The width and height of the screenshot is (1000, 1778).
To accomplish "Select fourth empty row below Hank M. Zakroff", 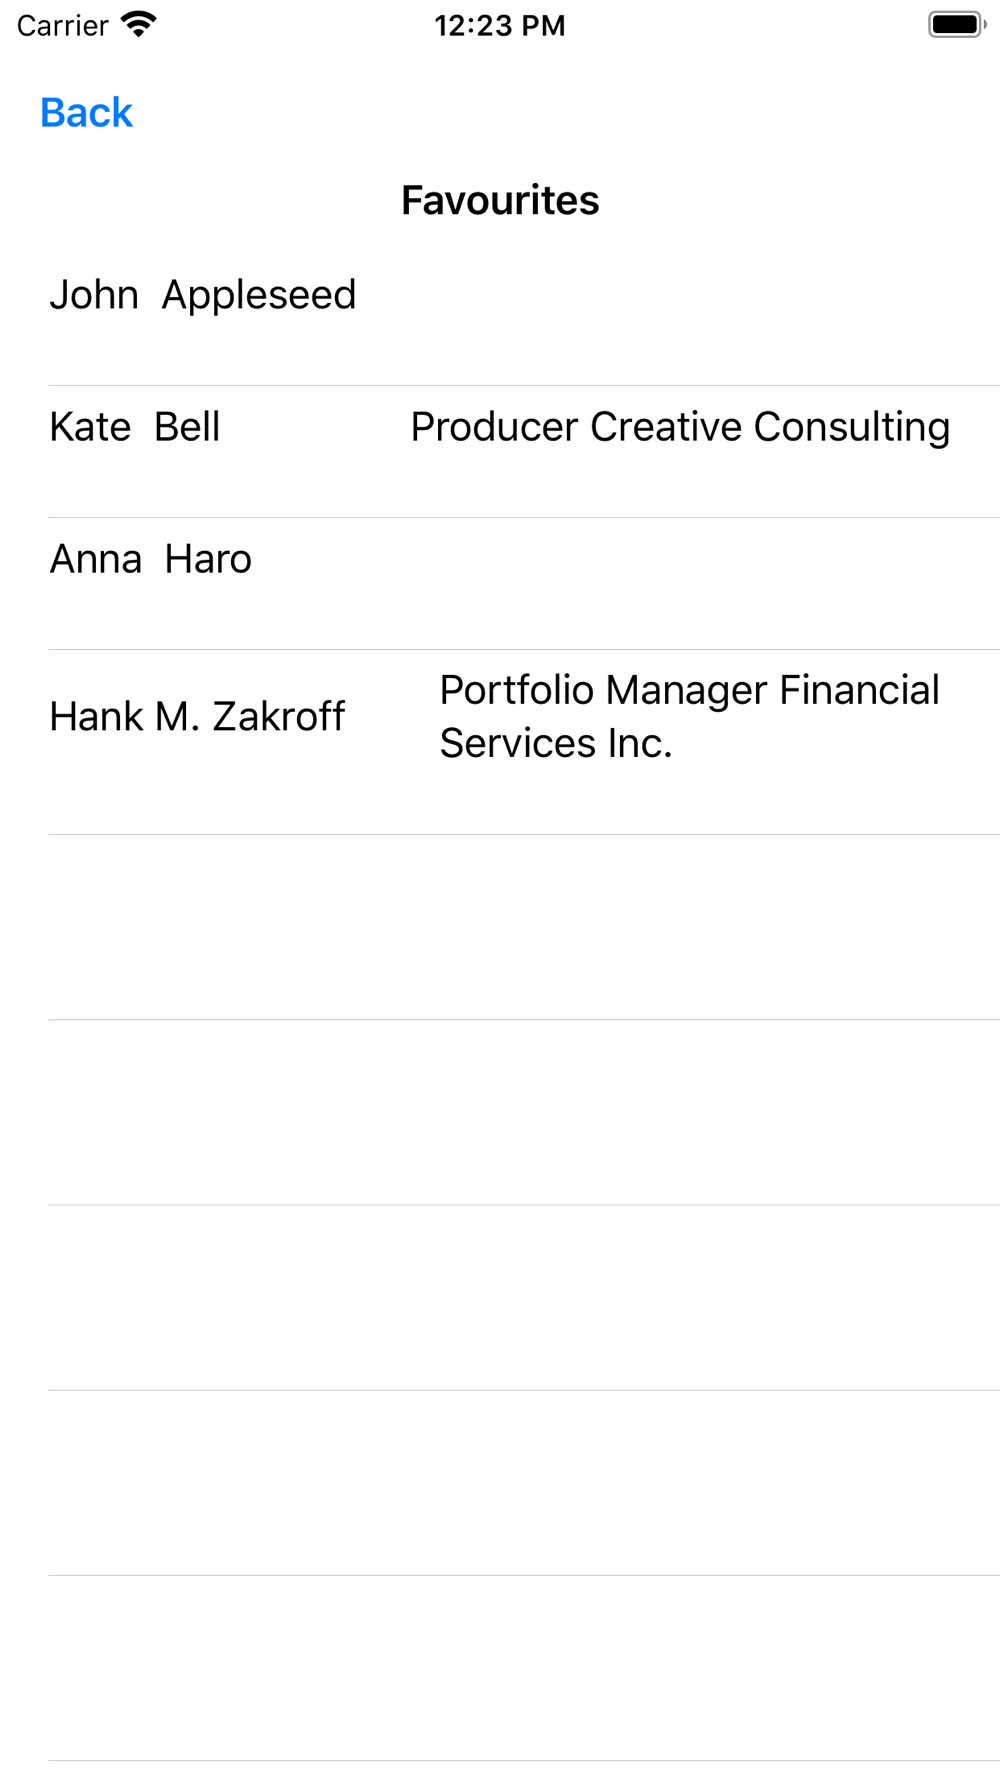I will tap(524, 1482).
